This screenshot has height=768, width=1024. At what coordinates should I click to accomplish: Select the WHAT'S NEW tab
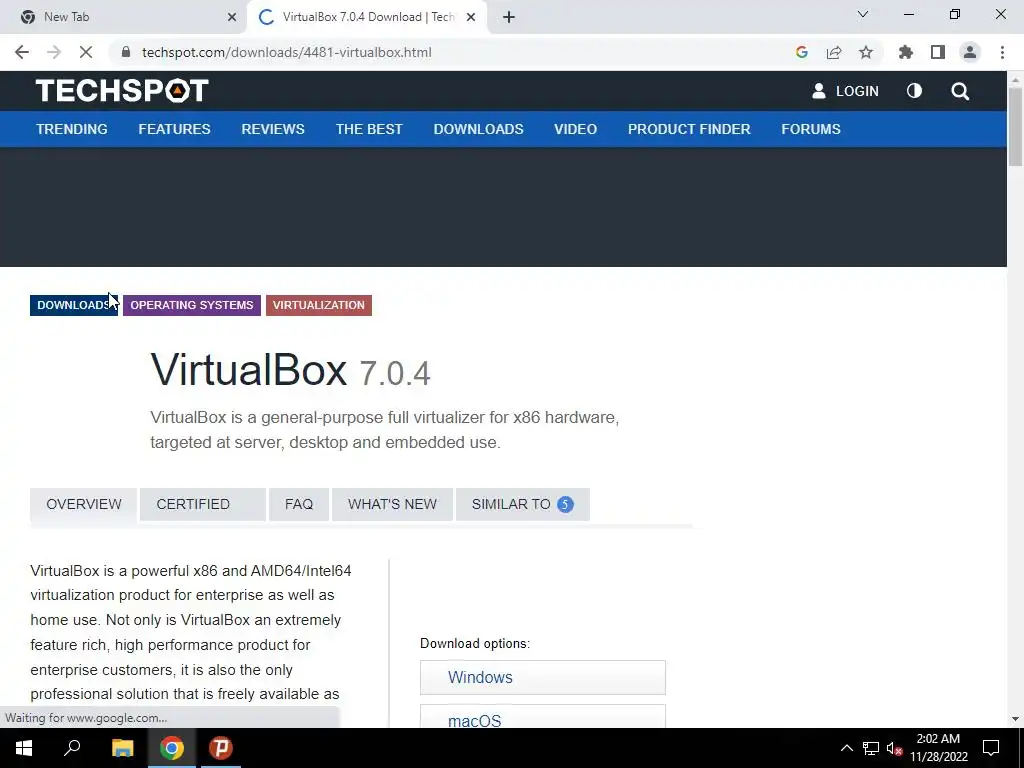[392, 504]
